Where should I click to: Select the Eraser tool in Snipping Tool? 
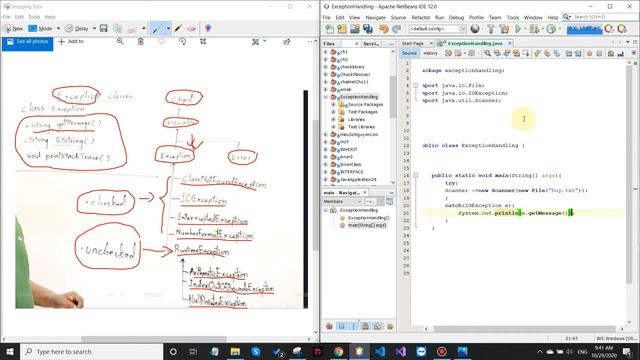coord(191,29)
